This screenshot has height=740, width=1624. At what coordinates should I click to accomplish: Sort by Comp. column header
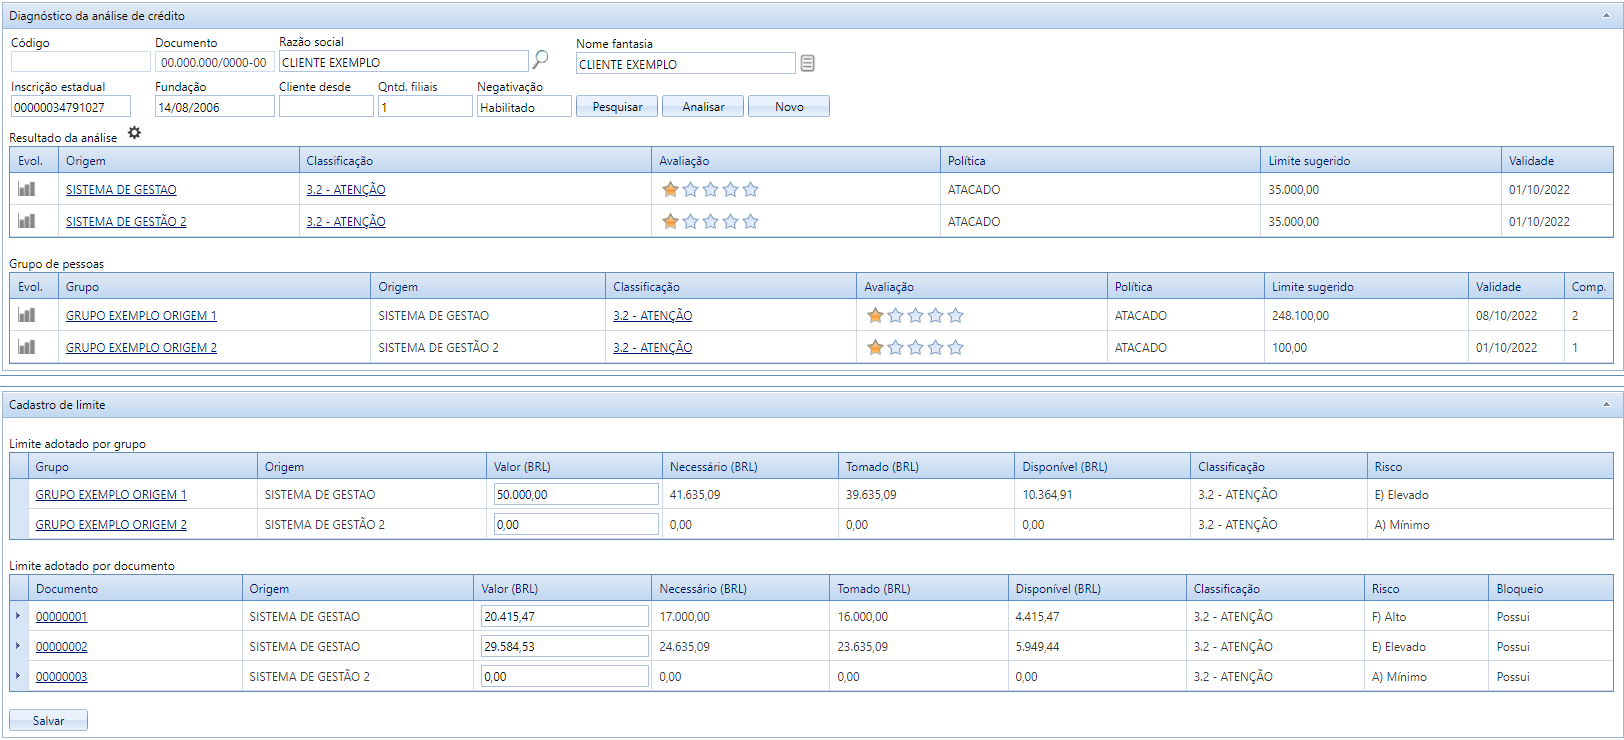point(1588,287)
